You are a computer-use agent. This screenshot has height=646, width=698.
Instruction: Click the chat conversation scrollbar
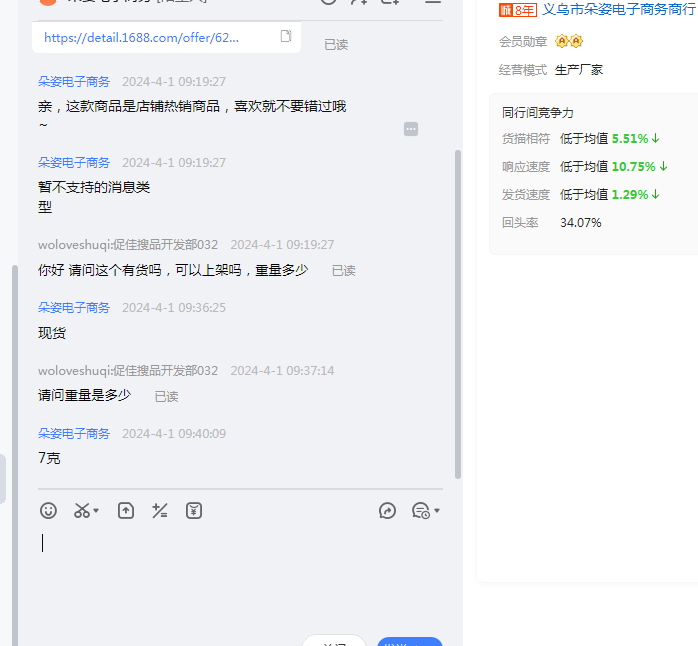458,310
